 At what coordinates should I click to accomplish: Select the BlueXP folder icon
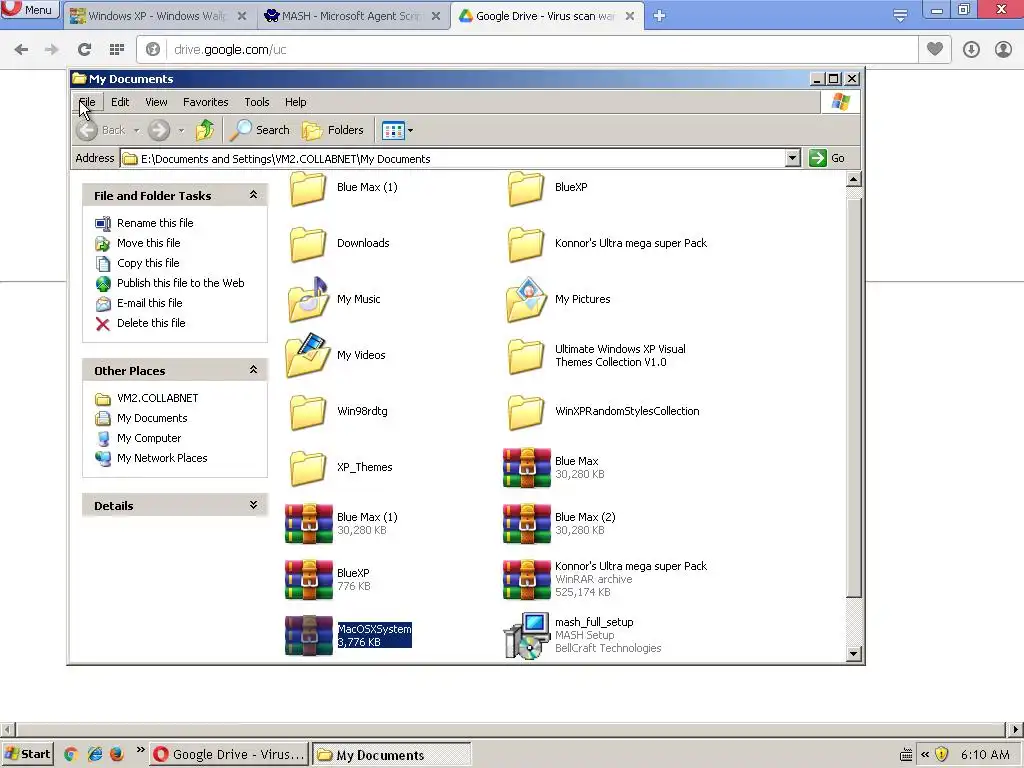pyautogui.click(x=526, y=188)
